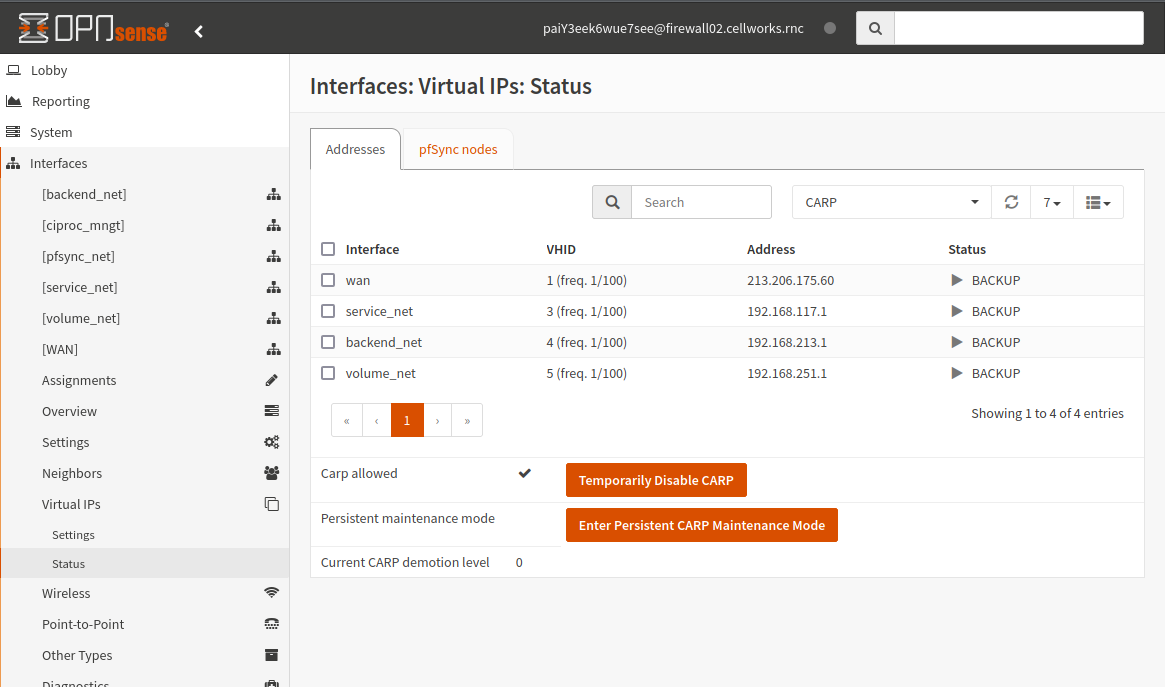Click the network icon beside [WAN]
This screenshot has height=687, width=1165.
pos(274,349)
